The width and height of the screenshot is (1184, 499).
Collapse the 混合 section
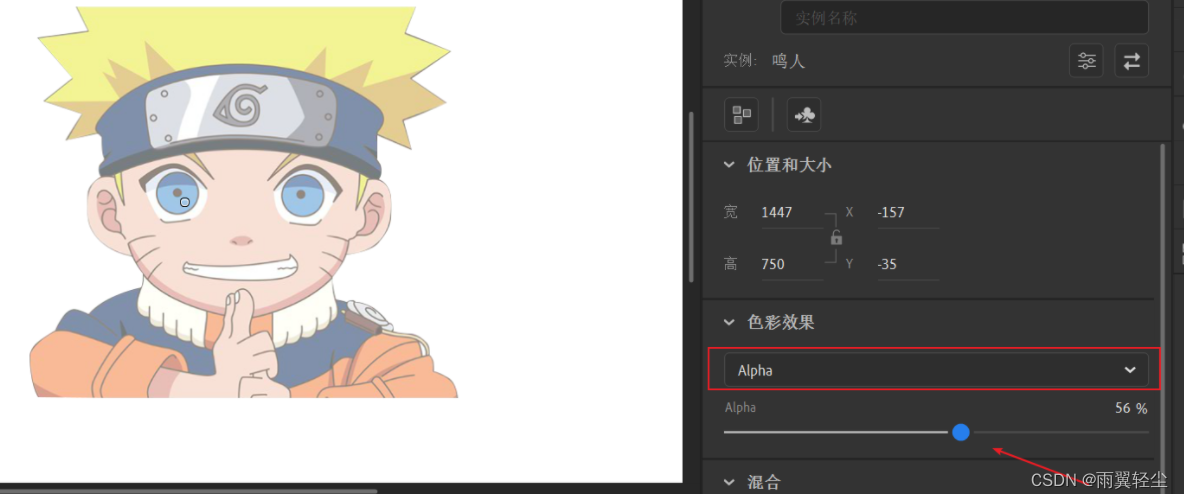pos(729,482)
